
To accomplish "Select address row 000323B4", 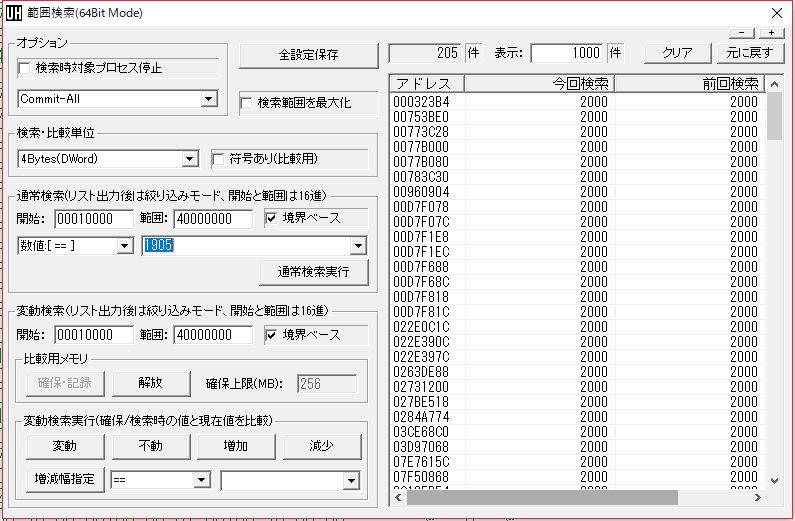I will tap(577, 102).
